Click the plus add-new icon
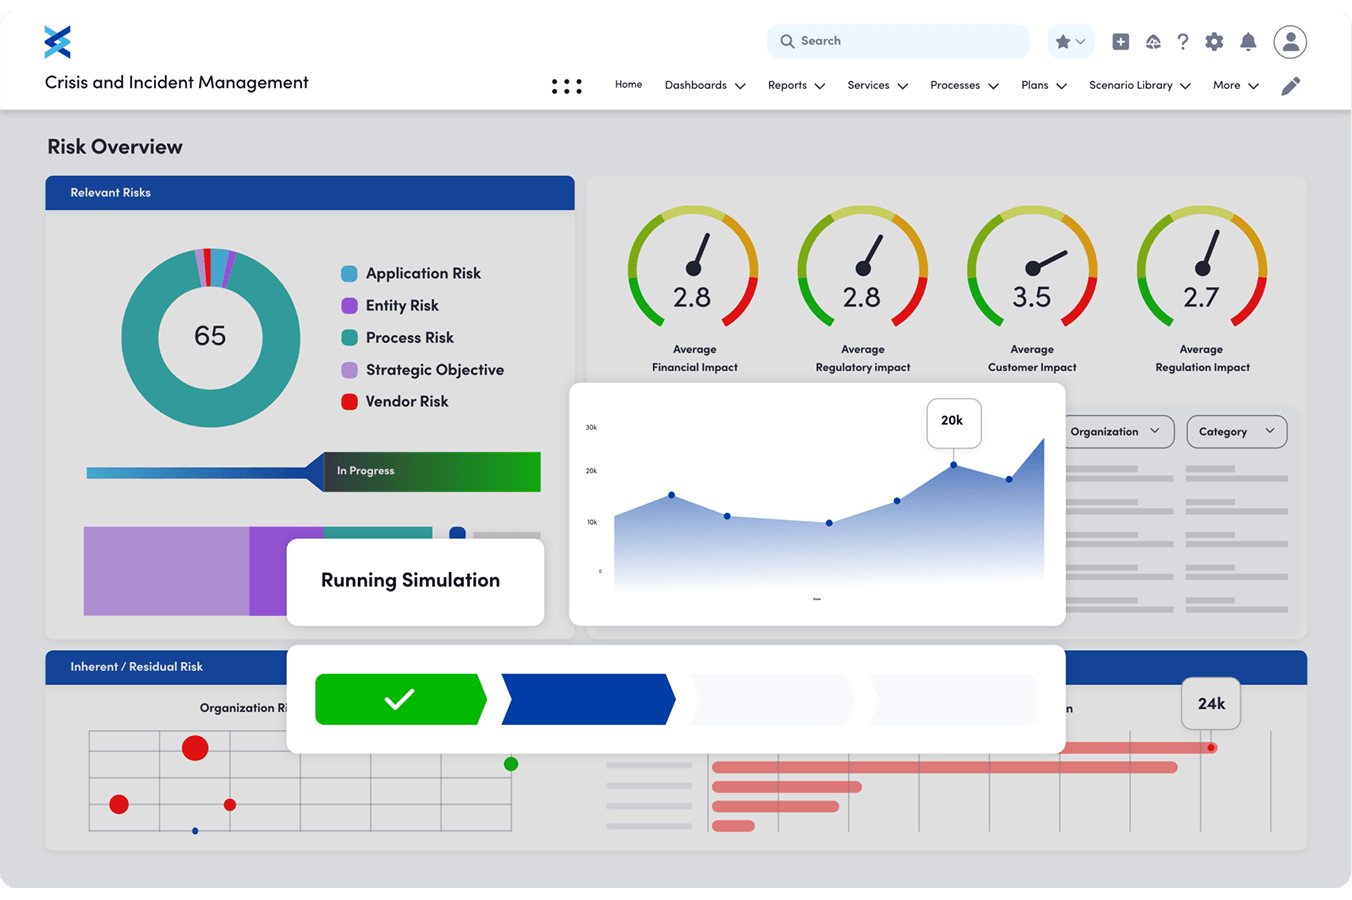The height and width of the screenshot is (900, 1352). [1121, 41]
